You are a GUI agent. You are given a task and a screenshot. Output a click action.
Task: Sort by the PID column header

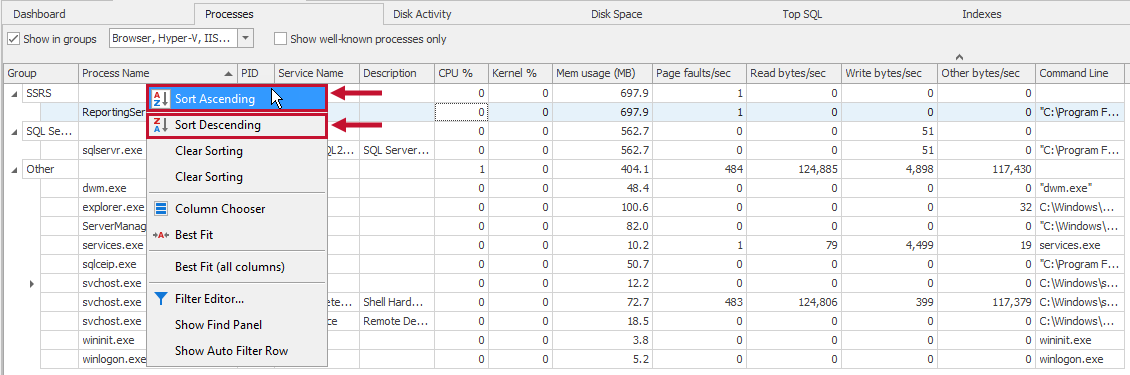tap(256, 73)
